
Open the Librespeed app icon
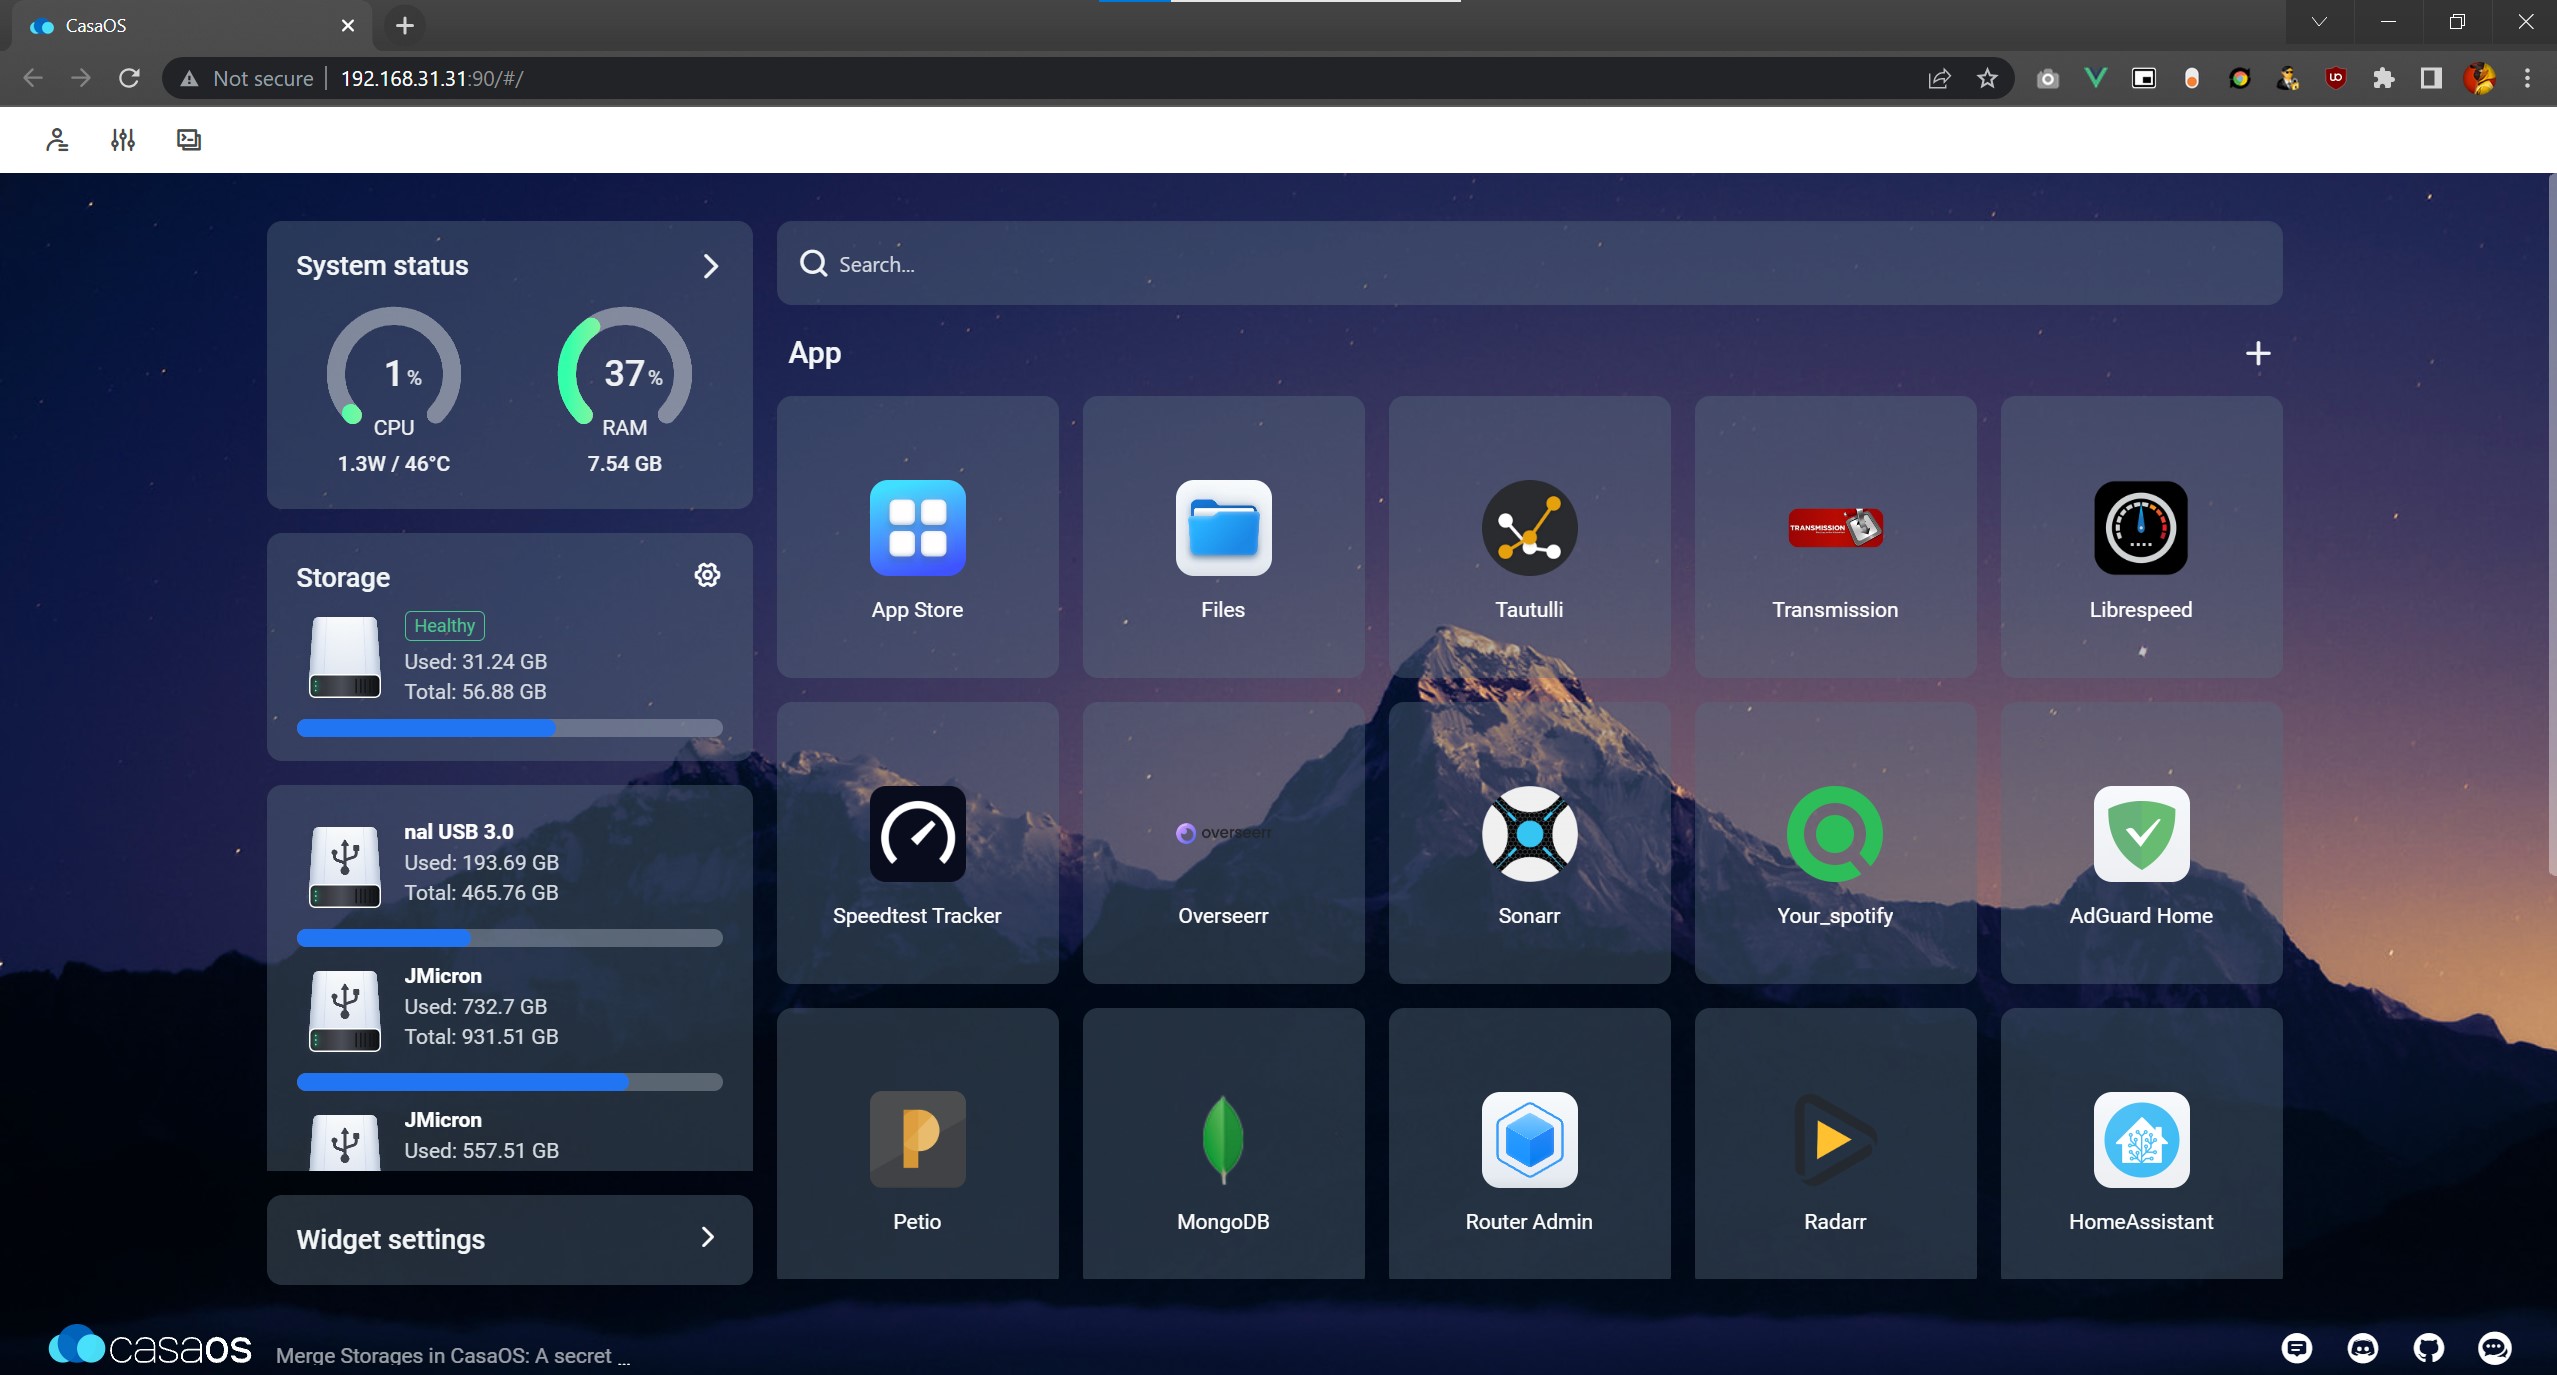pyautogui.click(x=2140, y=529)
